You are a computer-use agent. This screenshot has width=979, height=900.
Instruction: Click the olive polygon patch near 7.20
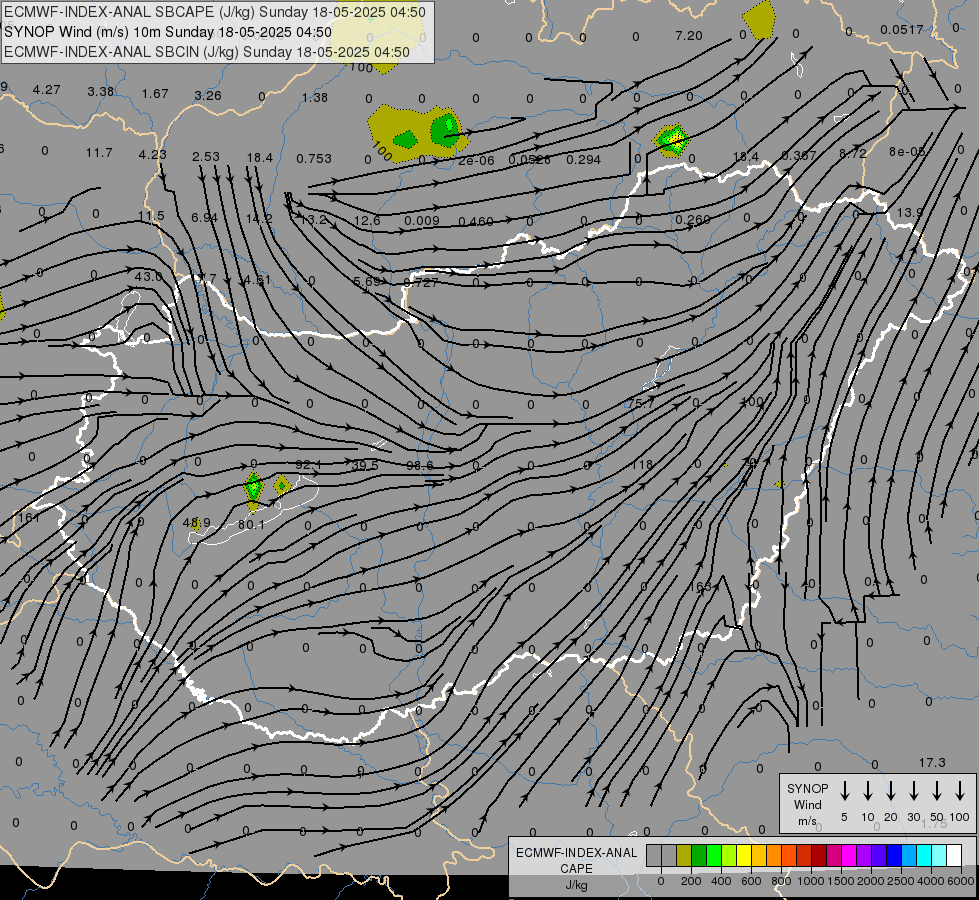(759, 20)
